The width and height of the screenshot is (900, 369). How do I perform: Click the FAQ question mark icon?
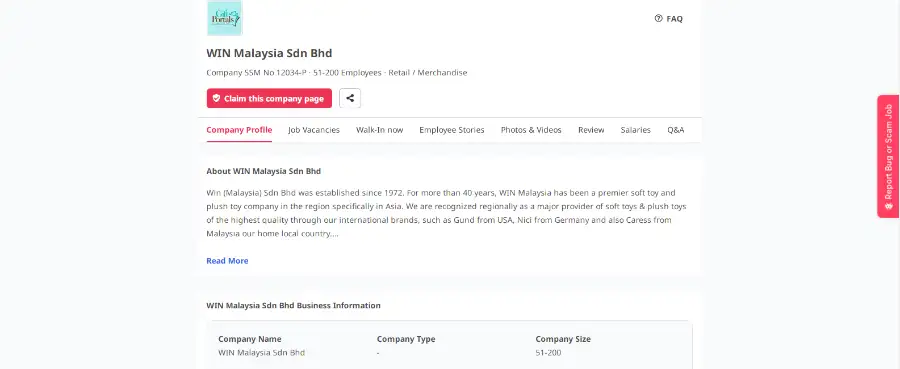(658, 18)
